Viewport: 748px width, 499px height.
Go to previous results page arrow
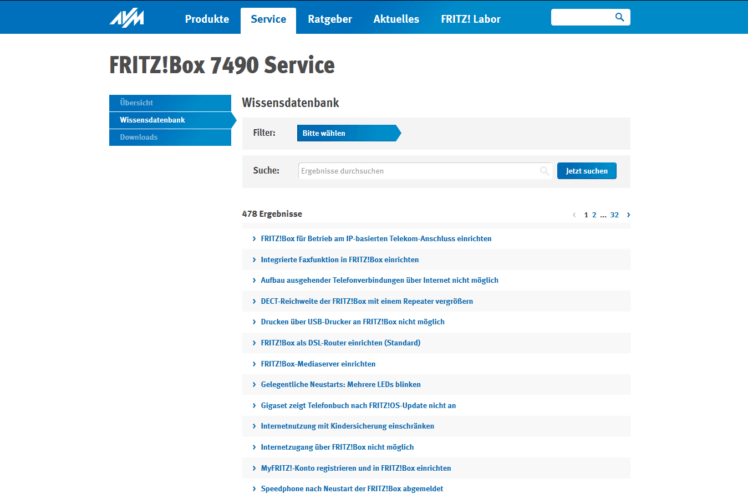574,215
